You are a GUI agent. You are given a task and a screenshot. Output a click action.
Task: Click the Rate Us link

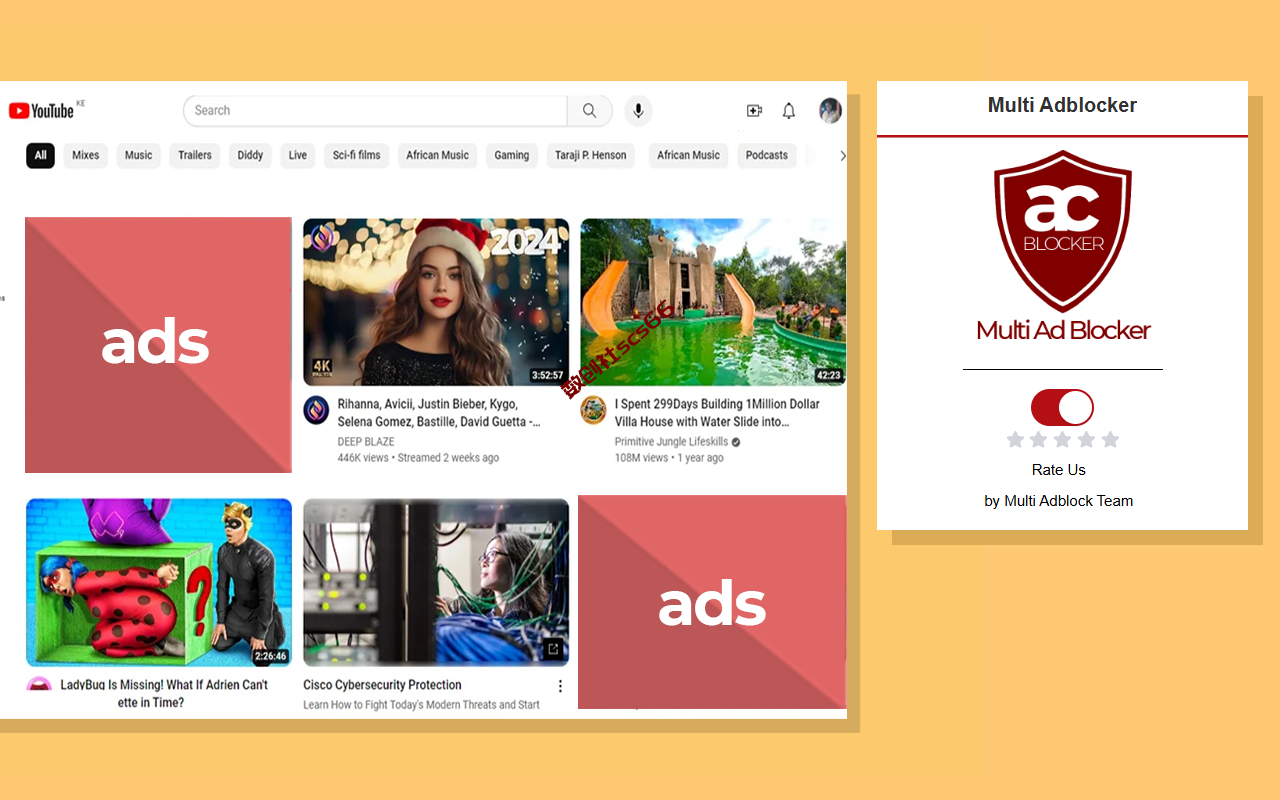(x=1059, y=470)
